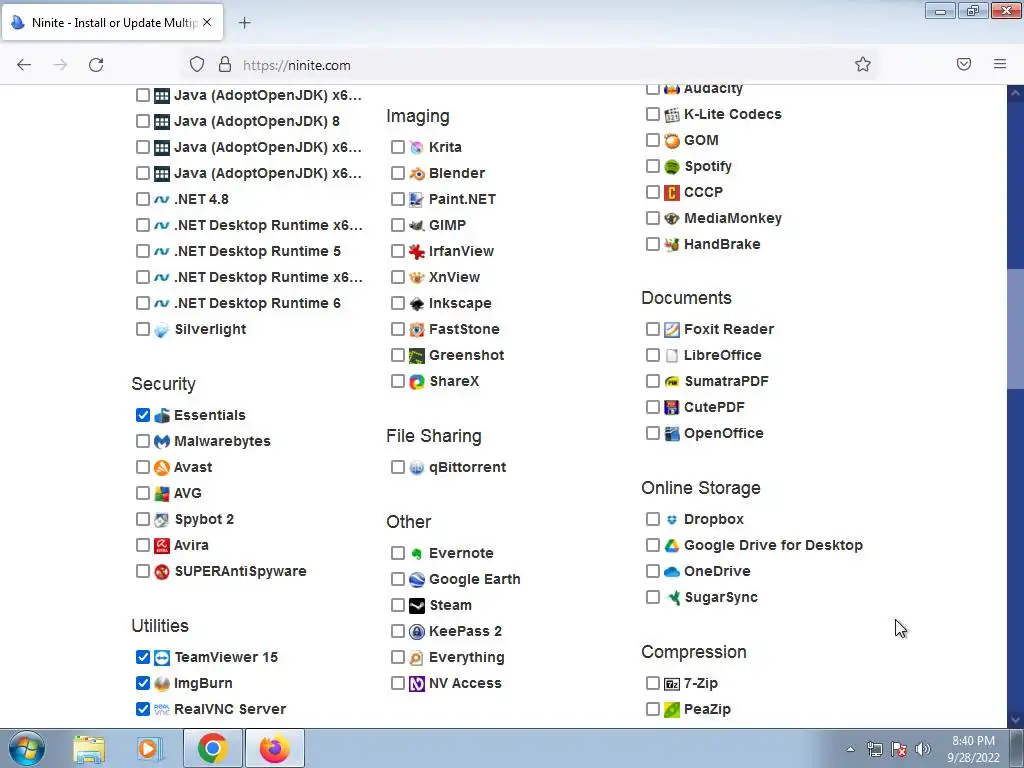
Task: Show site tracking protection shield info
Action: (197, 64)
